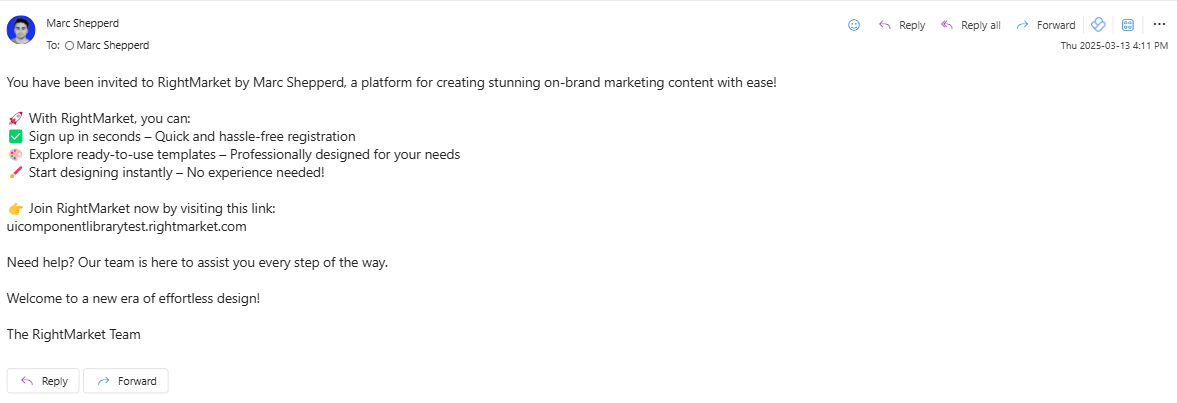Forward the email from the header toolbar

[1045, 25]
